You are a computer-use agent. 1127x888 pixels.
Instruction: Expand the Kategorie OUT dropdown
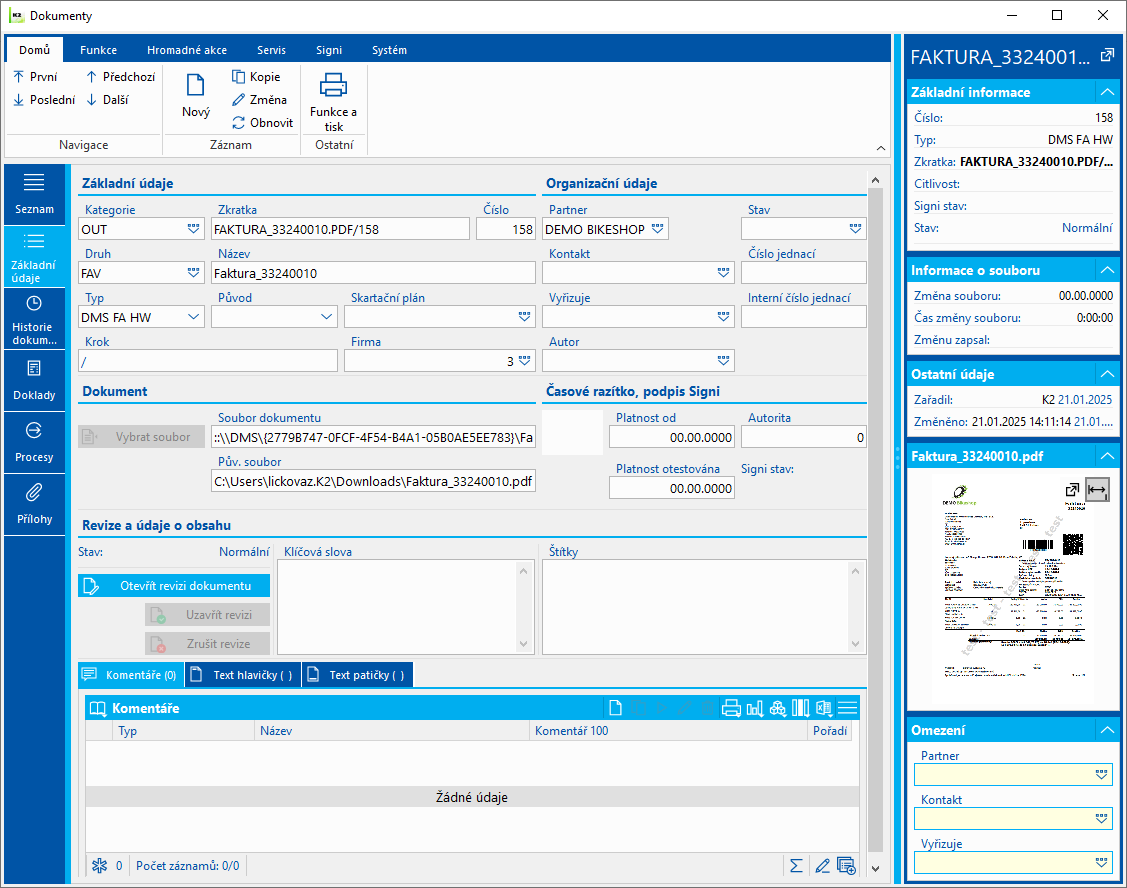tap(193, 229)
